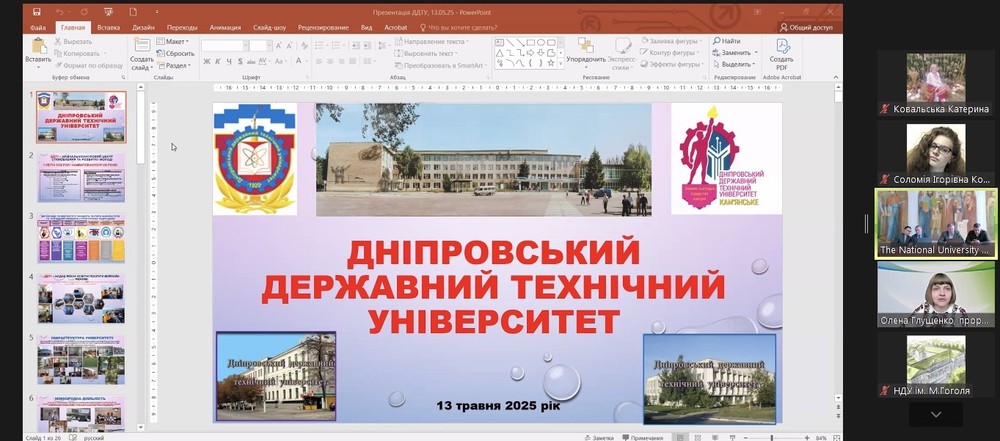Viewport: 1000px width, 441px height.
Task: Cut selection with Вырезать
Action: point(73,41)
